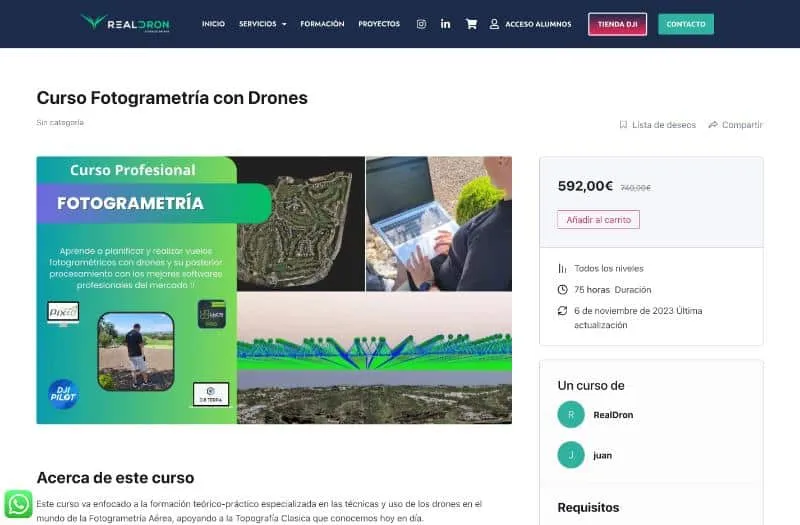800x525 pixels.
Task: Click 'Todos los niveles' text
Action: coord(609,268)
